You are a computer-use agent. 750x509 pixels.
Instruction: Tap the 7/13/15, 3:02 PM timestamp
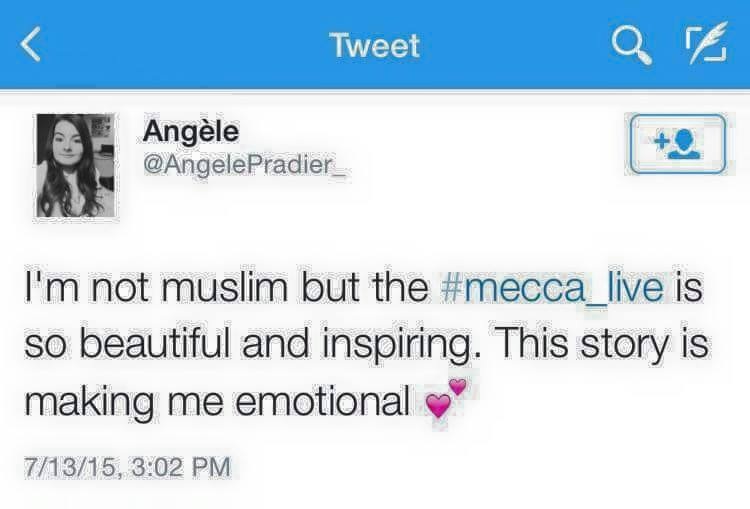tap(127, 467)
